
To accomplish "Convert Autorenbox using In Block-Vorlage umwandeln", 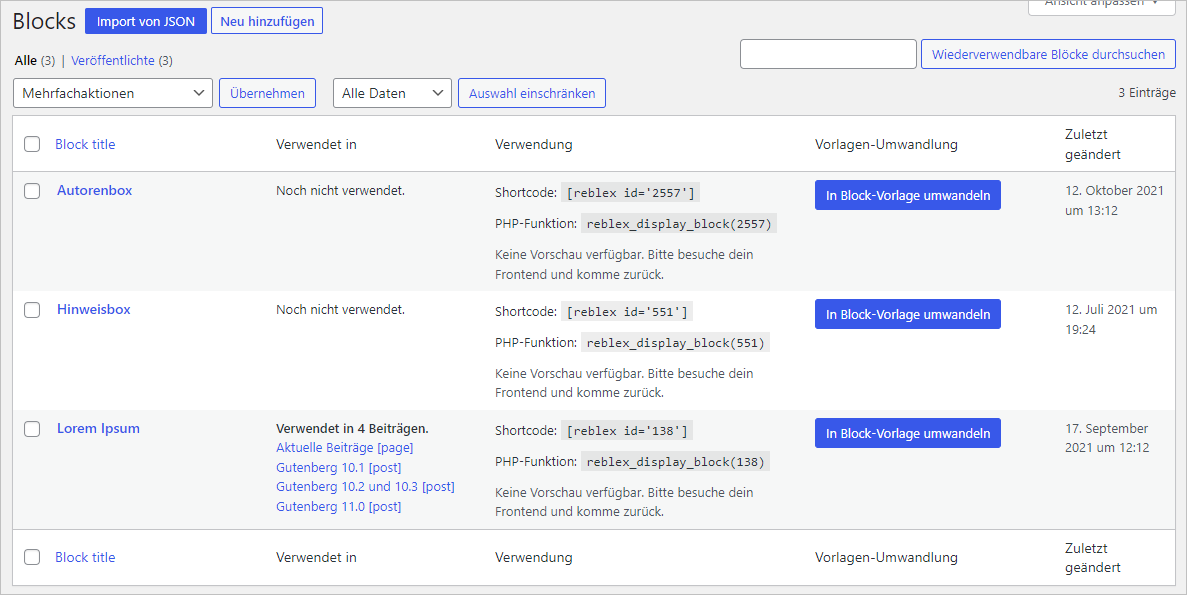I will click(907, 195).
